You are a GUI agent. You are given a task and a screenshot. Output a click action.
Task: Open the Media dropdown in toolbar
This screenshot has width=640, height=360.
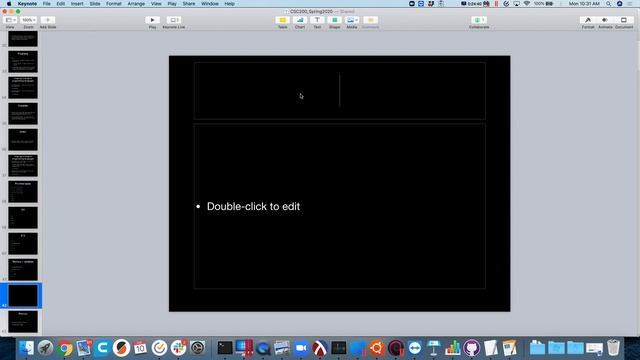352,20
